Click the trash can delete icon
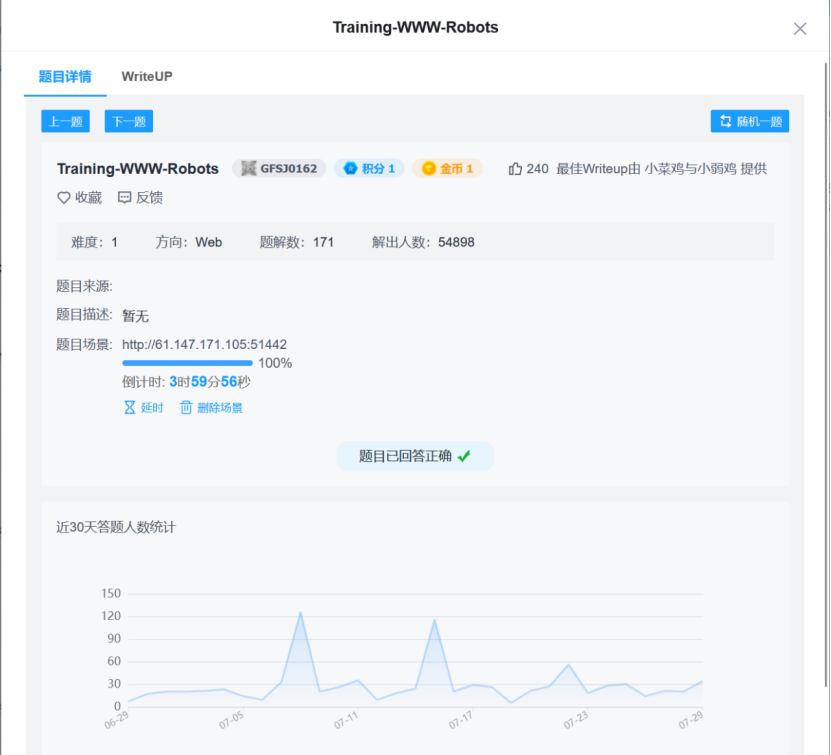 pyautogui.click(x=186, y=407)
